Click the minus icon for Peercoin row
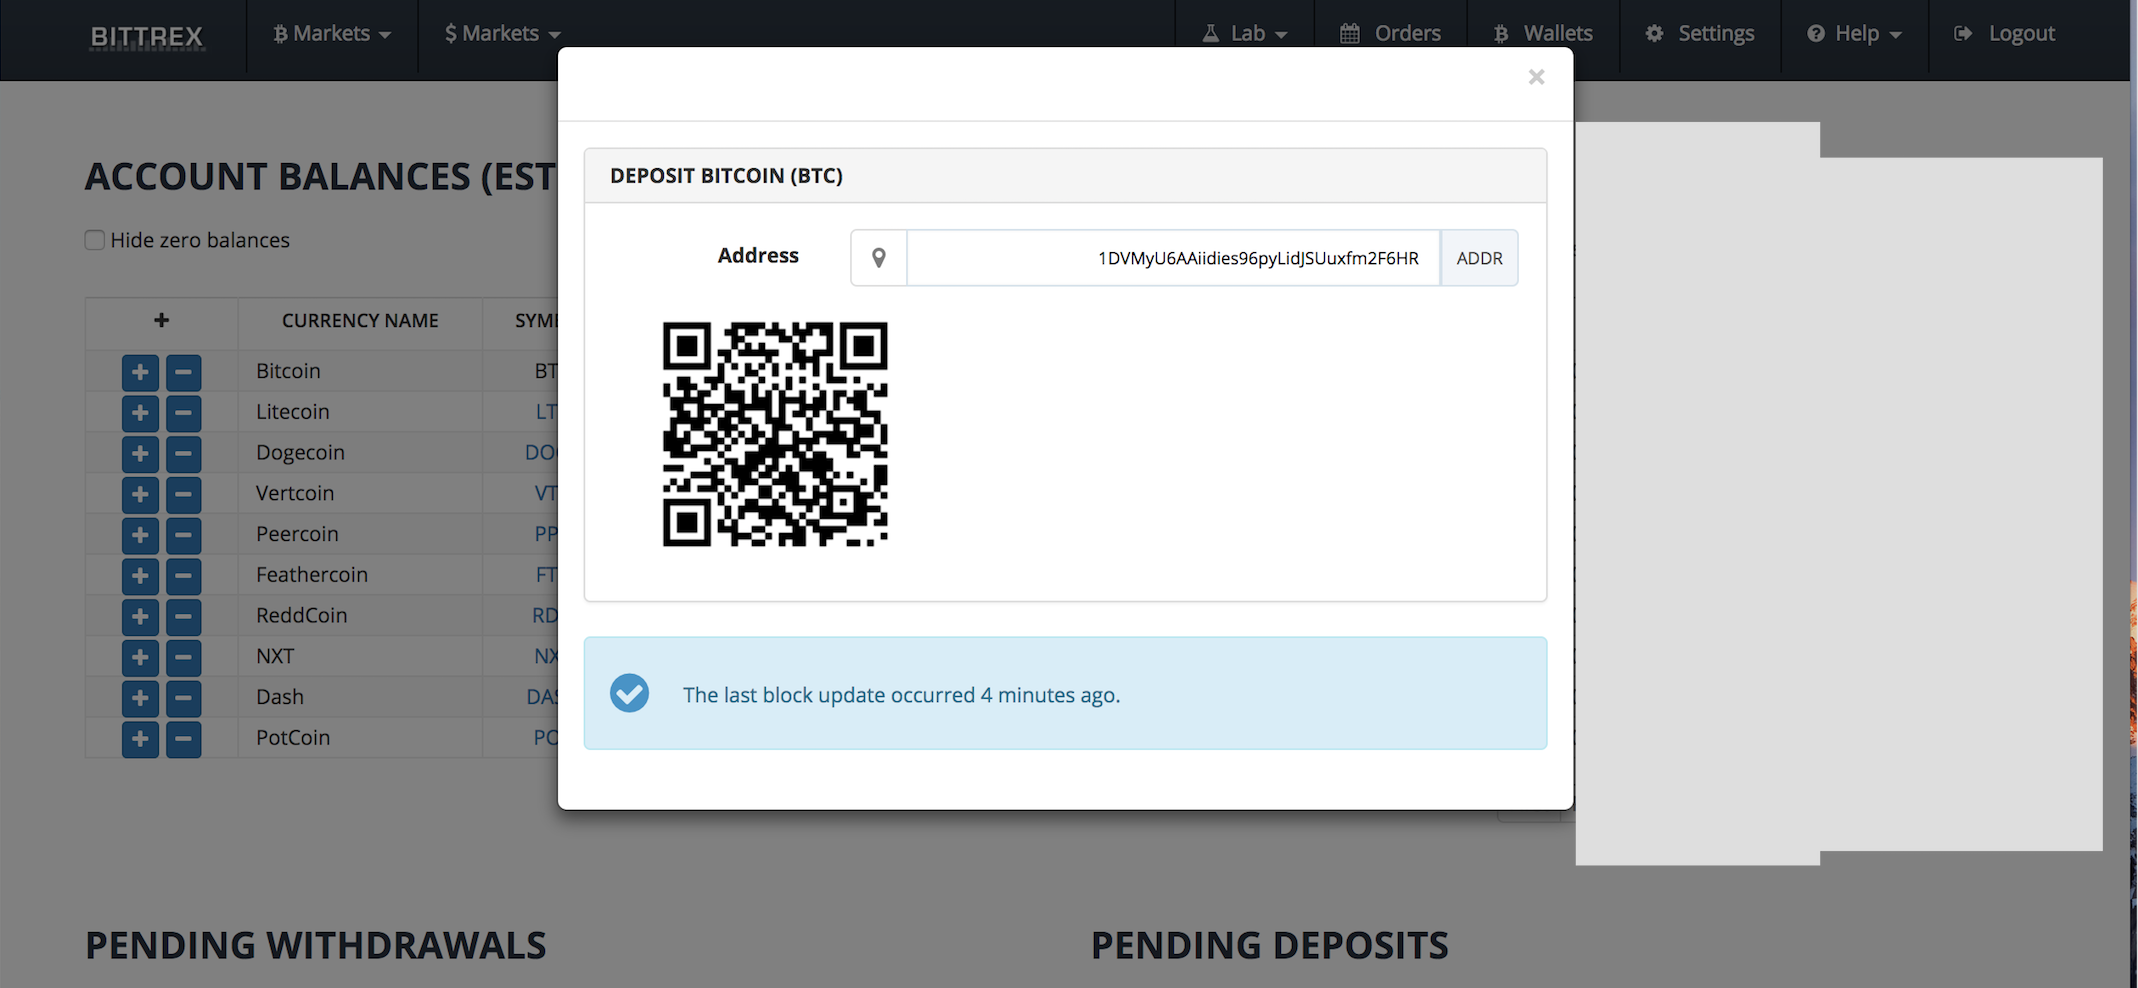 pyautogui.click(x=183, y=536)
